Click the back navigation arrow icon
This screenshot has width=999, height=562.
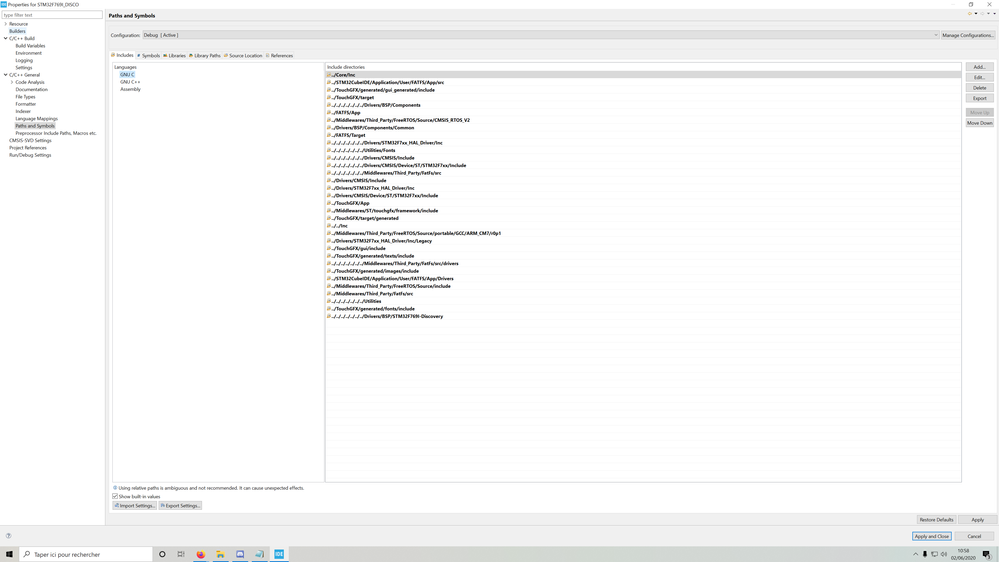(970, 13)
